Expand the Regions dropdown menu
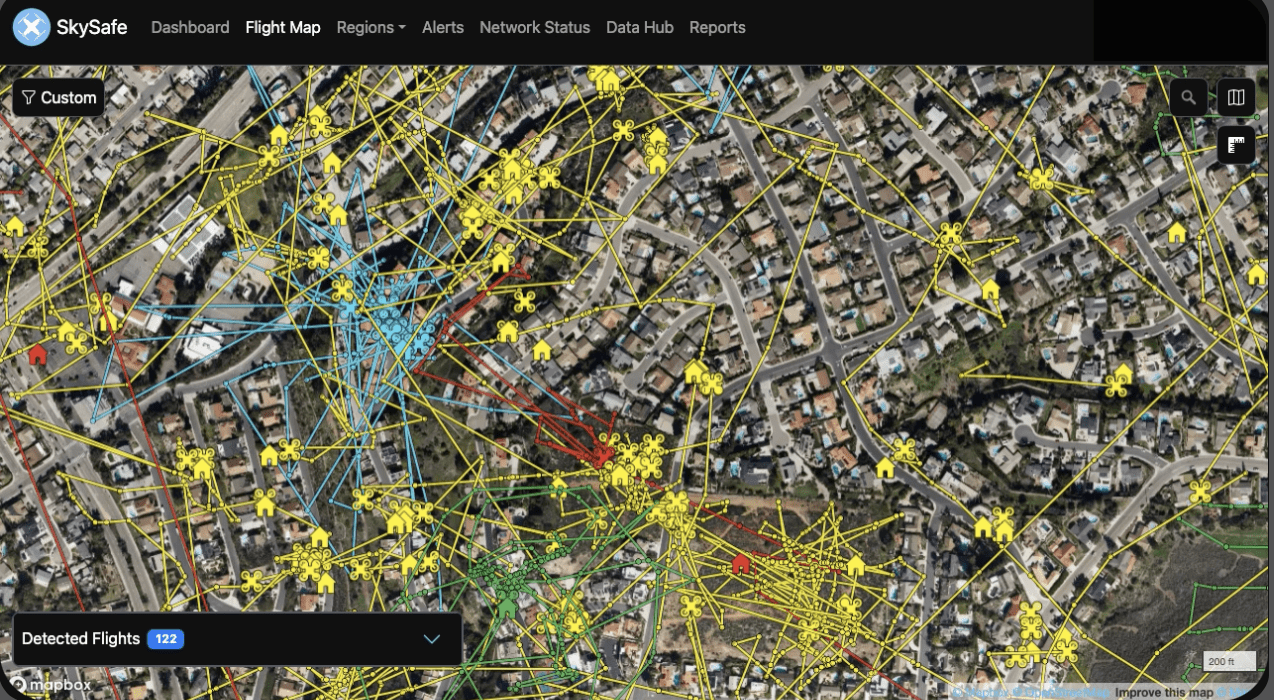The image size is (1274, 700). pyautogui.click(x=370, y=27)
